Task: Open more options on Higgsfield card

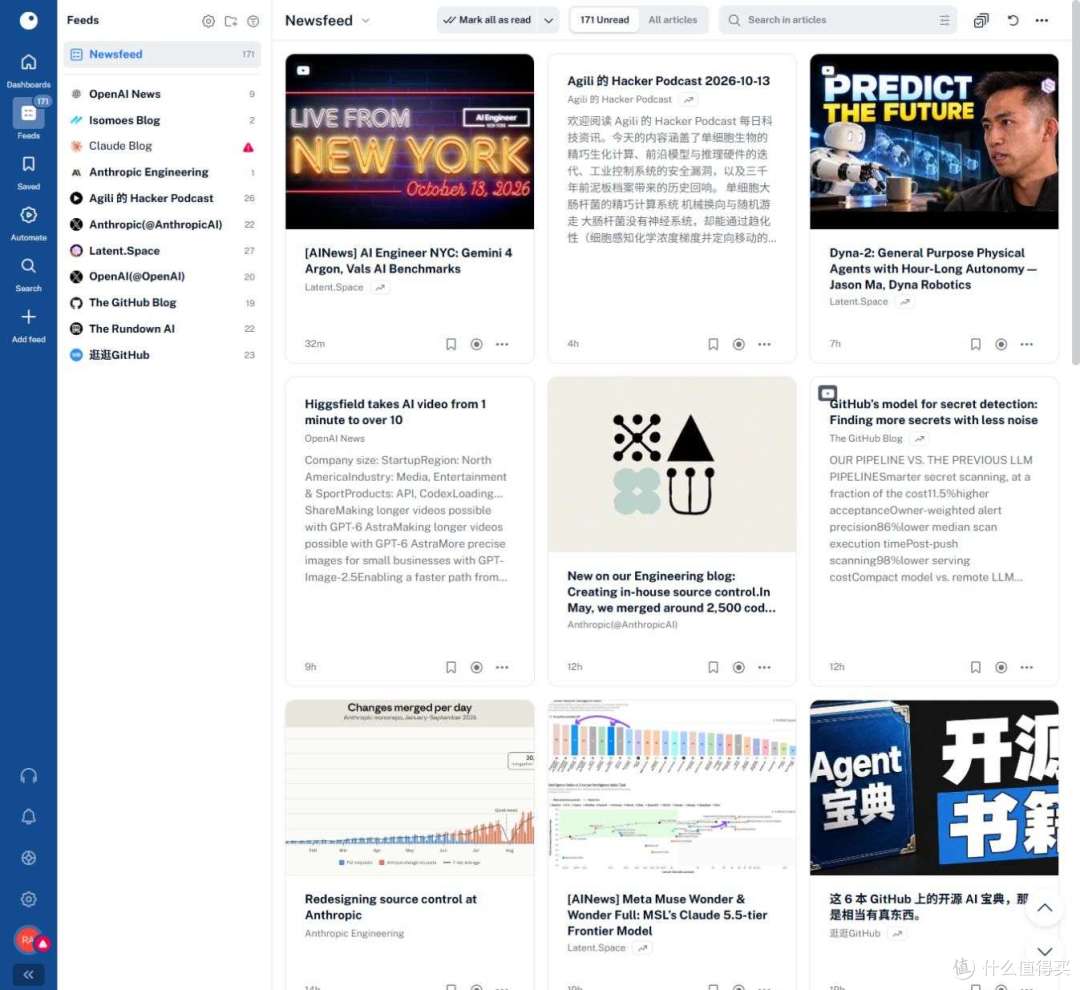Action: pos(502,667)
